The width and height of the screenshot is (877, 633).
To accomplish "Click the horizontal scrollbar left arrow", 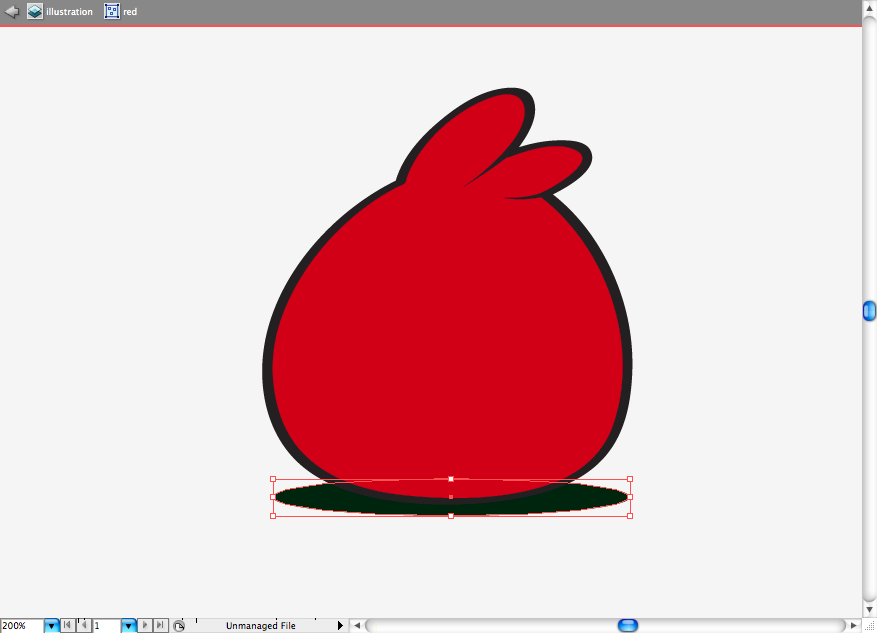I will (x=357, y=626).
